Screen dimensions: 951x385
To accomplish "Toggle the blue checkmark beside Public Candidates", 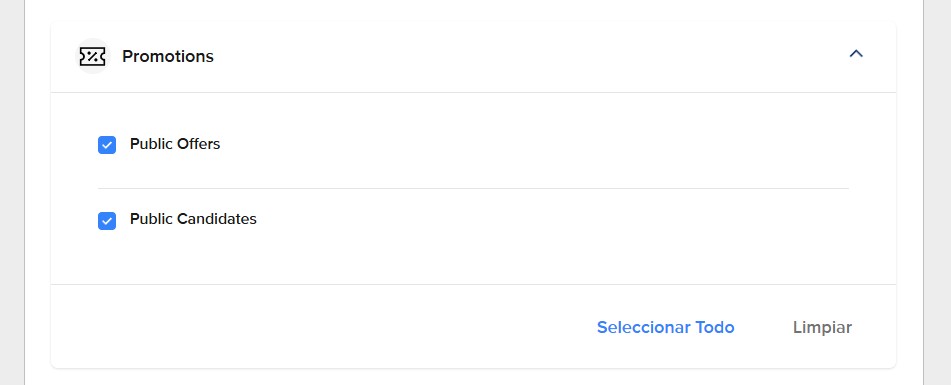I will click(107, 221).
